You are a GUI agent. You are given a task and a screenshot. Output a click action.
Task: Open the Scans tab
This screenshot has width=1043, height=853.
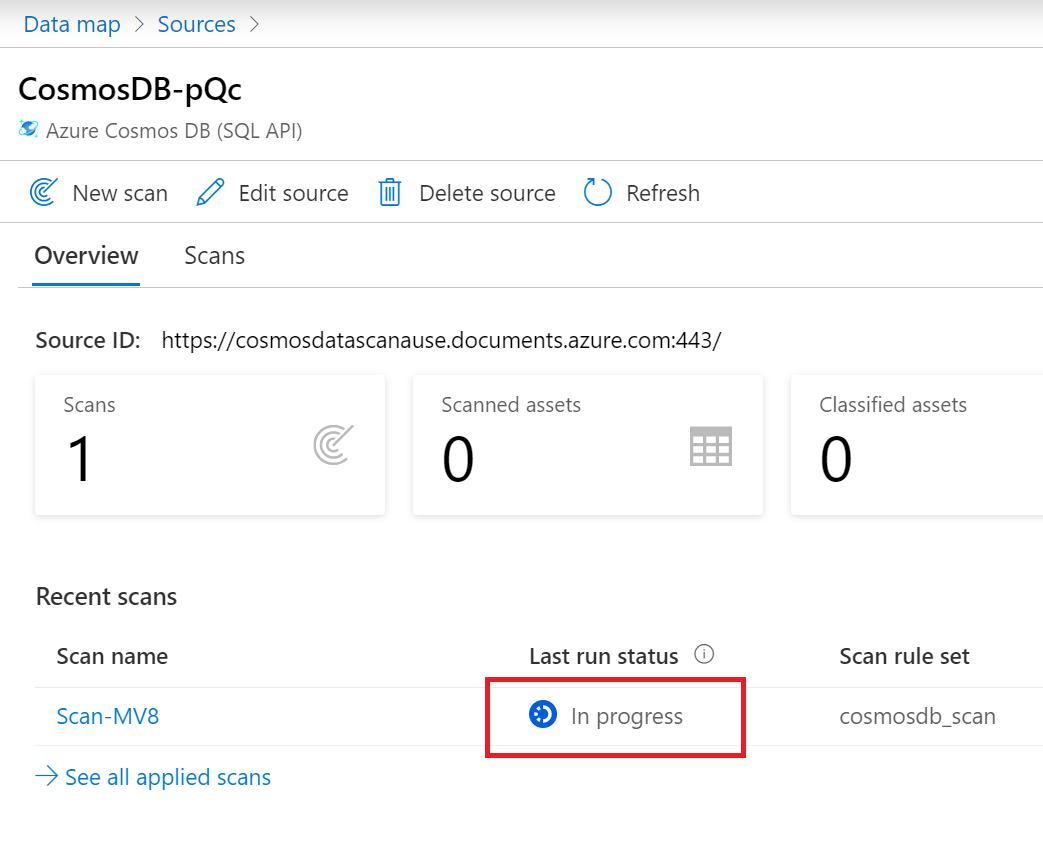tap(214, 256)
